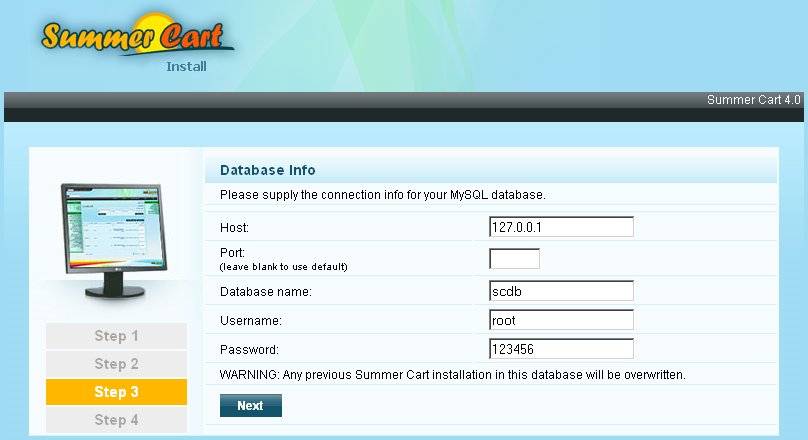Screen dimensions: 808x440
Task: Select the highlighted Step 3 item
Action: coord(116,392)
